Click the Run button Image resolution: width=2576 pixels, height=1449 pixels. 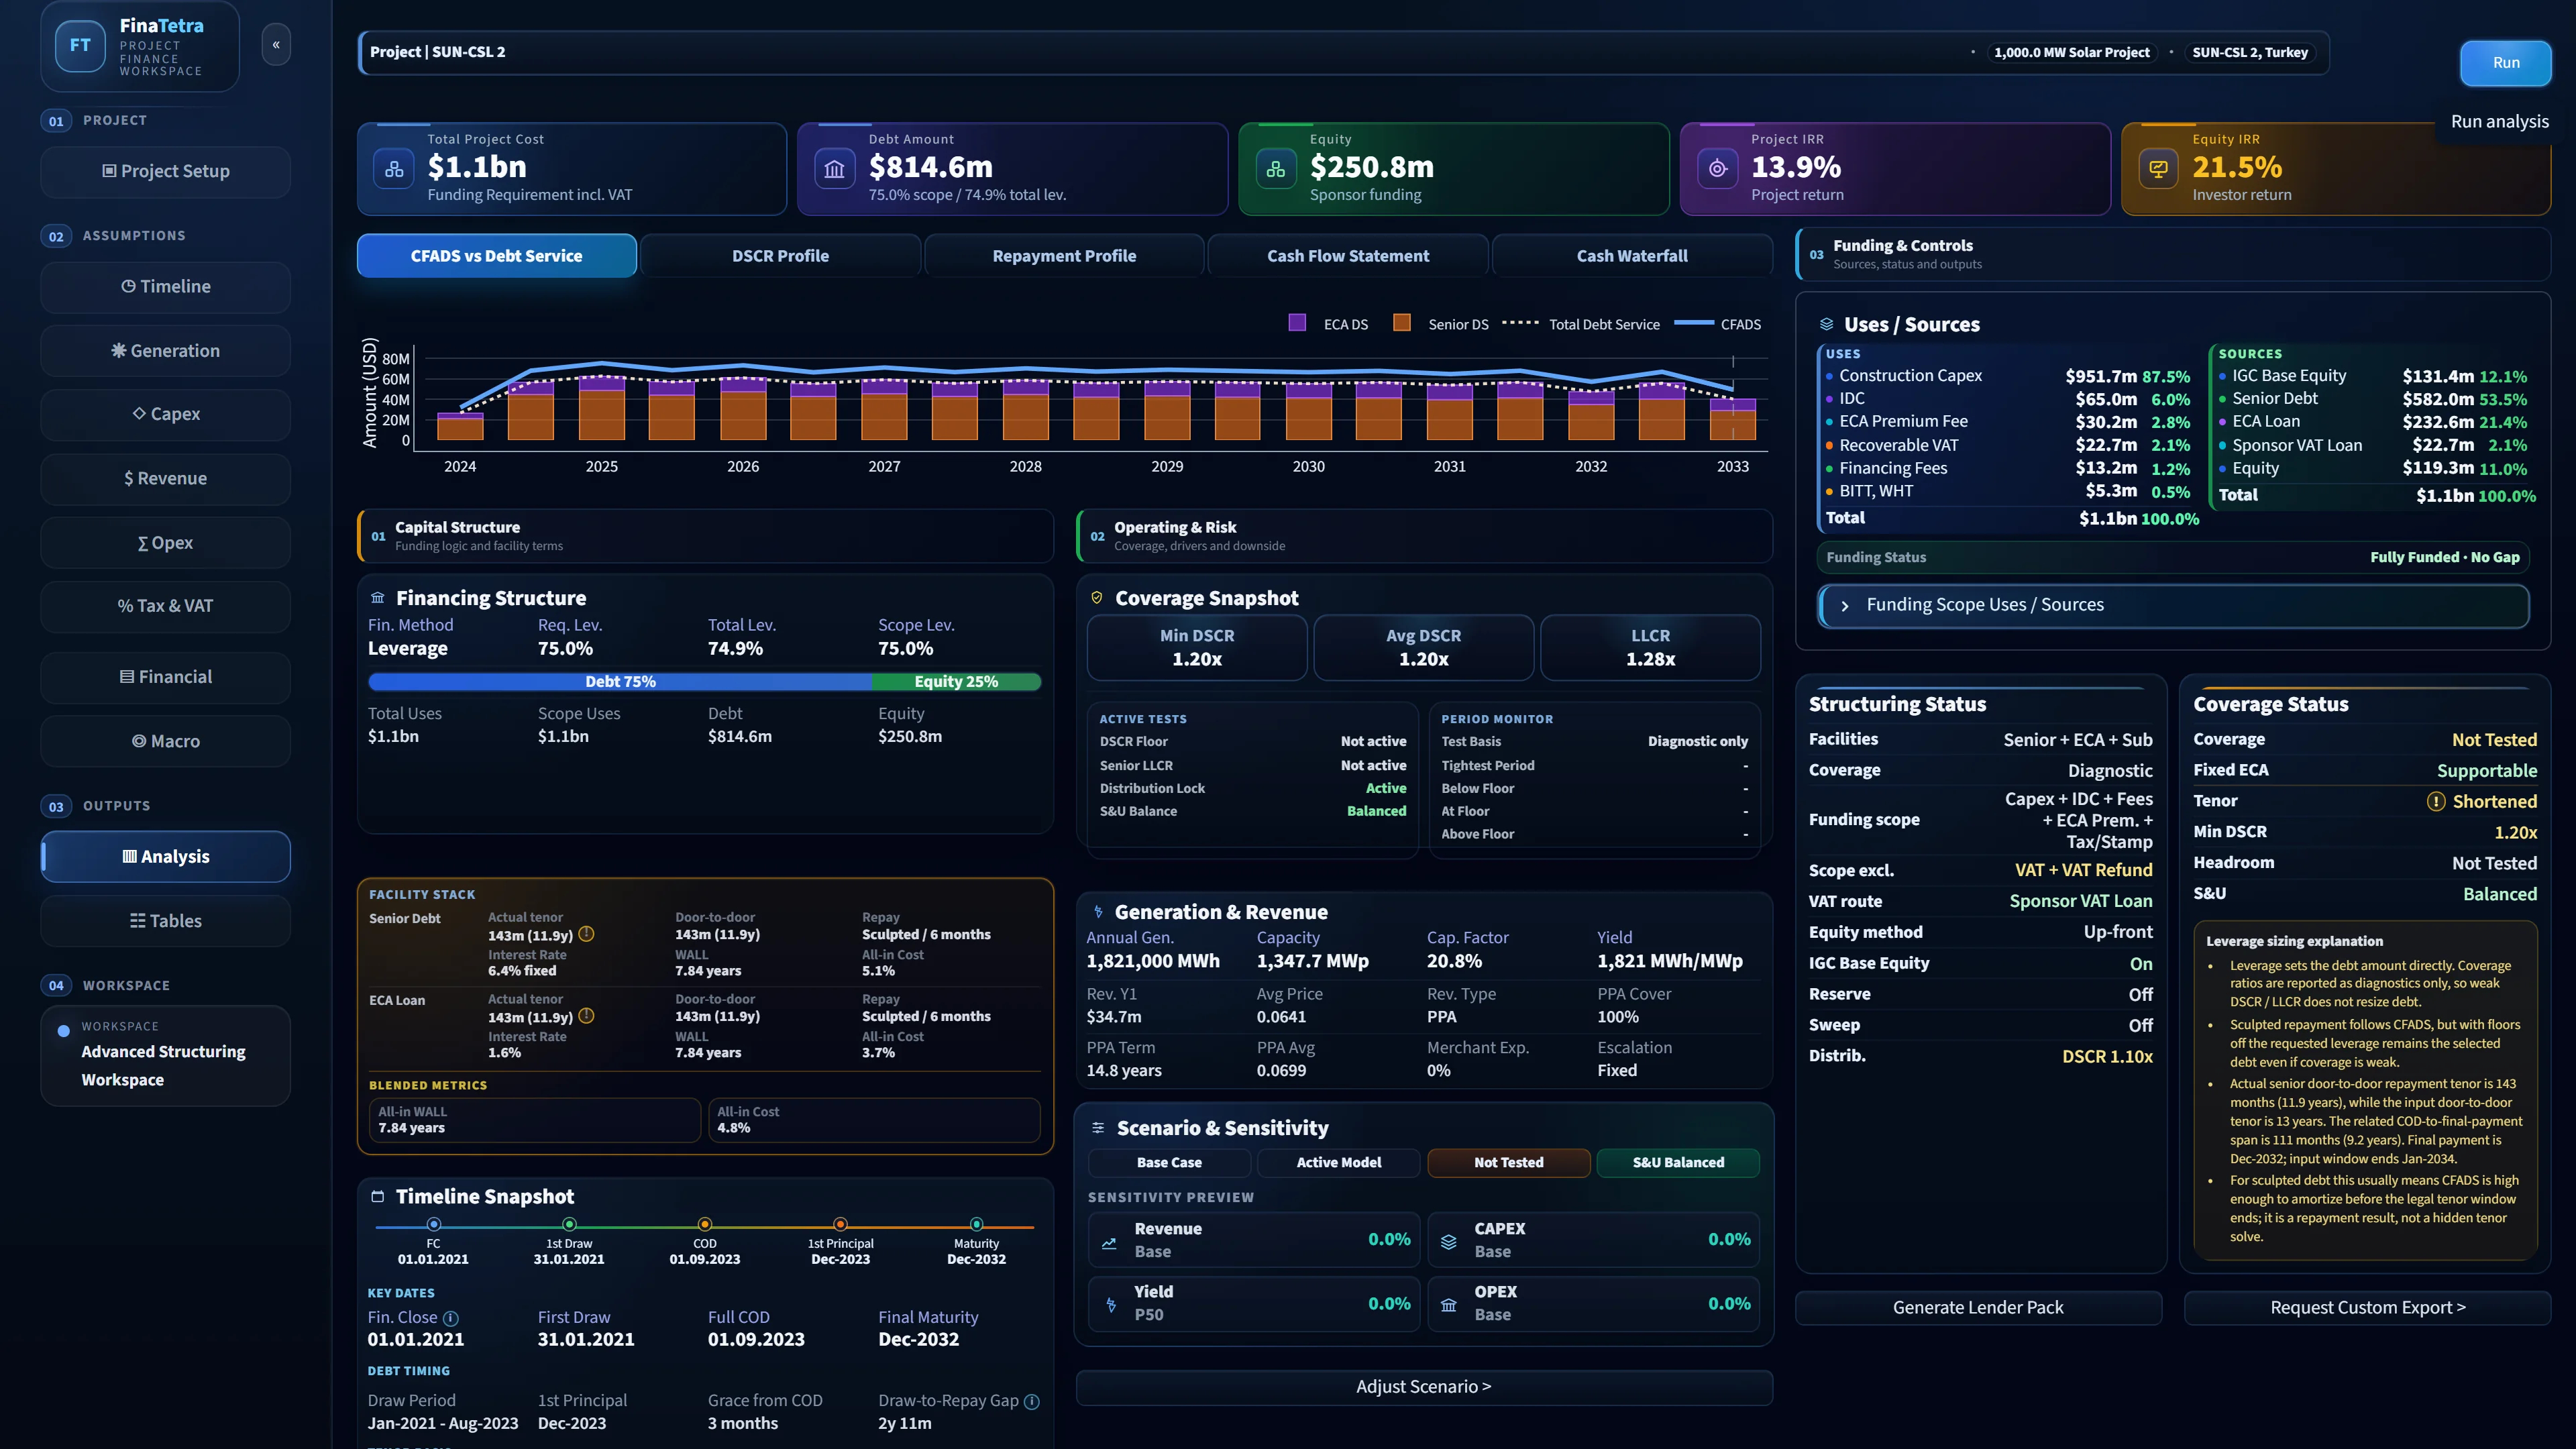pyautogui.click(x=2505, y=62)
